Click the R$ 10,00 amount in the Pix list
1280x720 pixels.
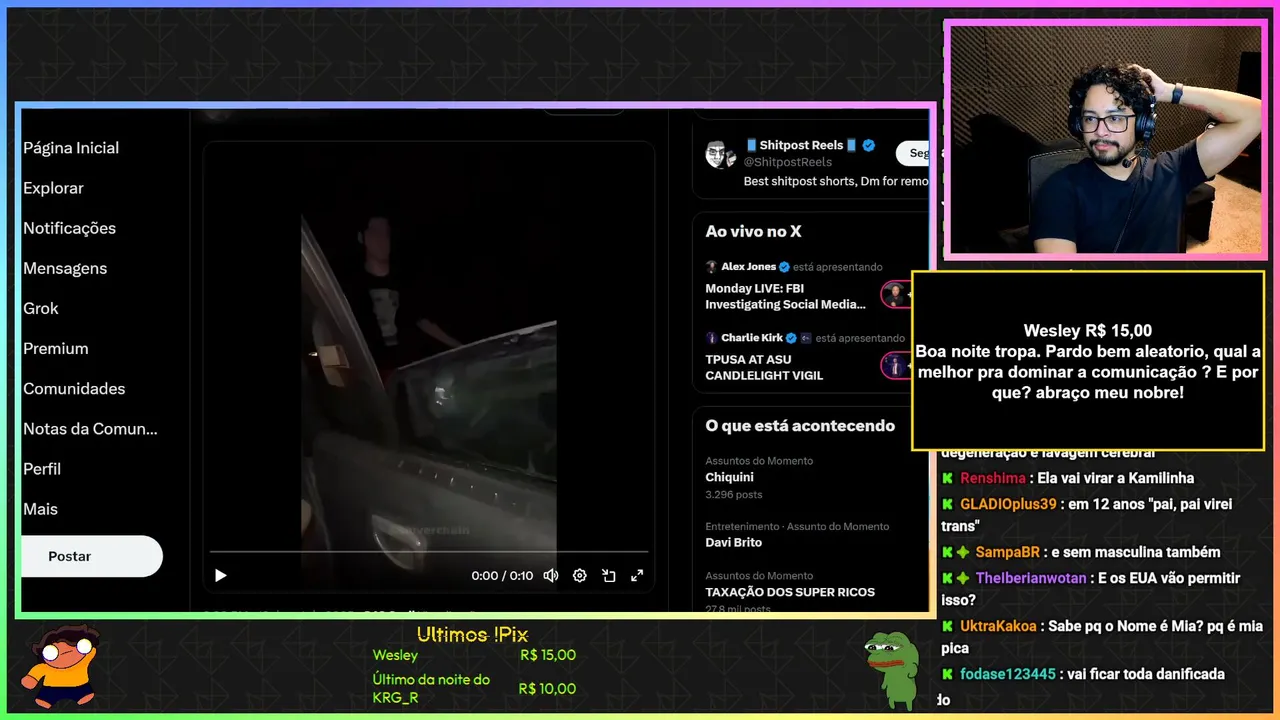[547, 689]
